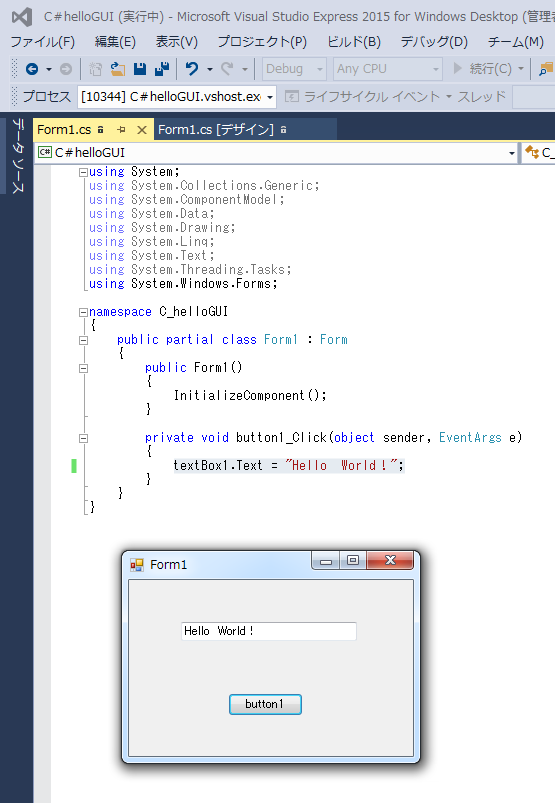Save the current file with disk icon
This screenshot has height=803, width=555.
[140, 69]
